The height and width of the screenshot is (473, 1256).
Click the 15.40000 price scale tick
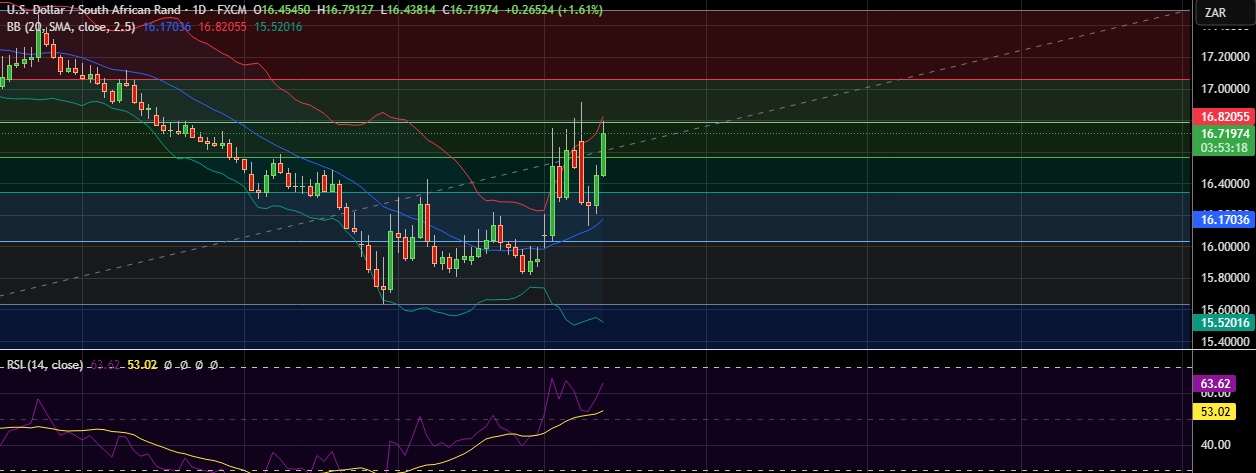tap(1225, 342)
